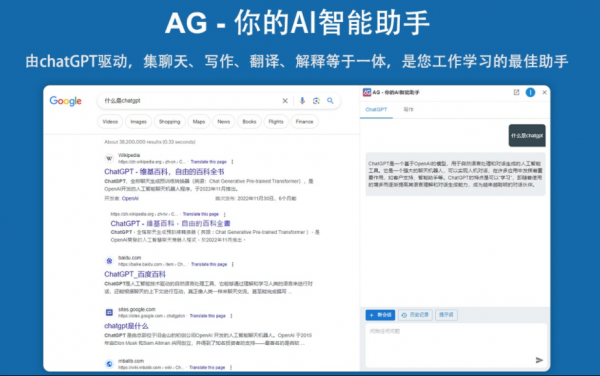This screenshot has height=376, width=600.
Task: Open the ChatGPT_百度百科 result
Action: pos(135,274)
